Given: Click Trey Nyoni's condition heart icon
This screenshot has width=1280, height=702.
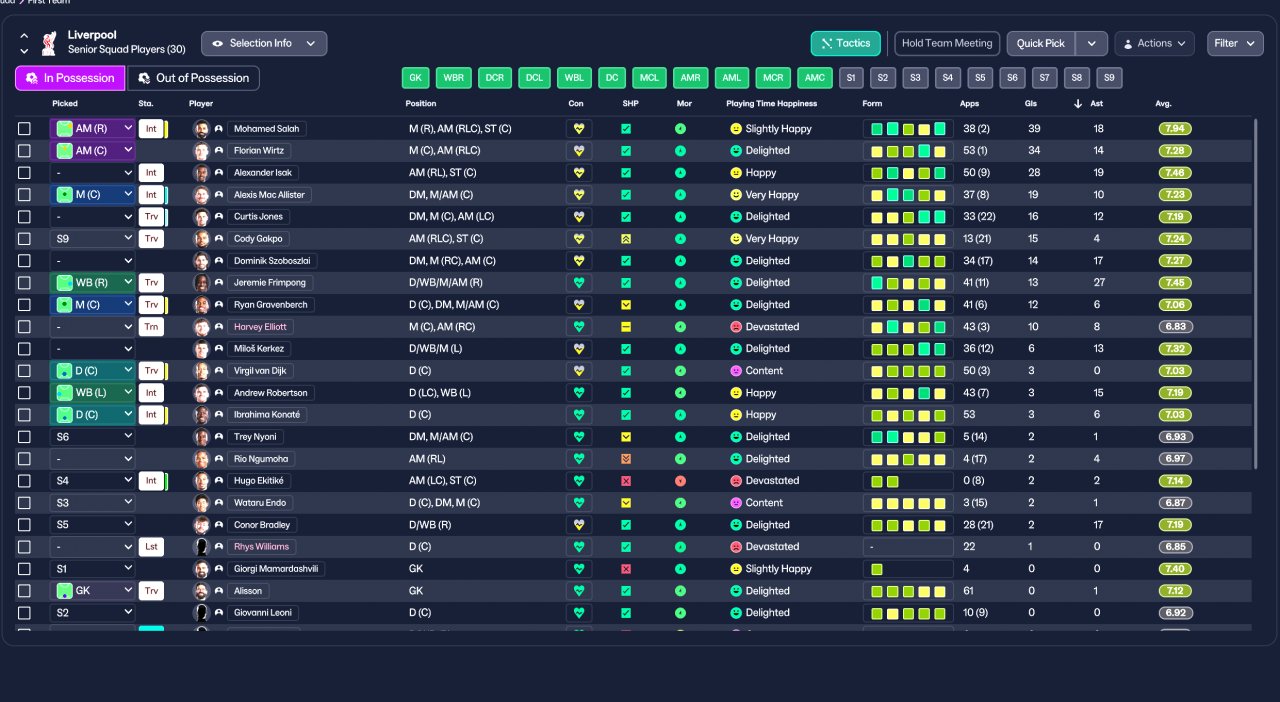Looking at the screenshot, I should tap(580, 437).
